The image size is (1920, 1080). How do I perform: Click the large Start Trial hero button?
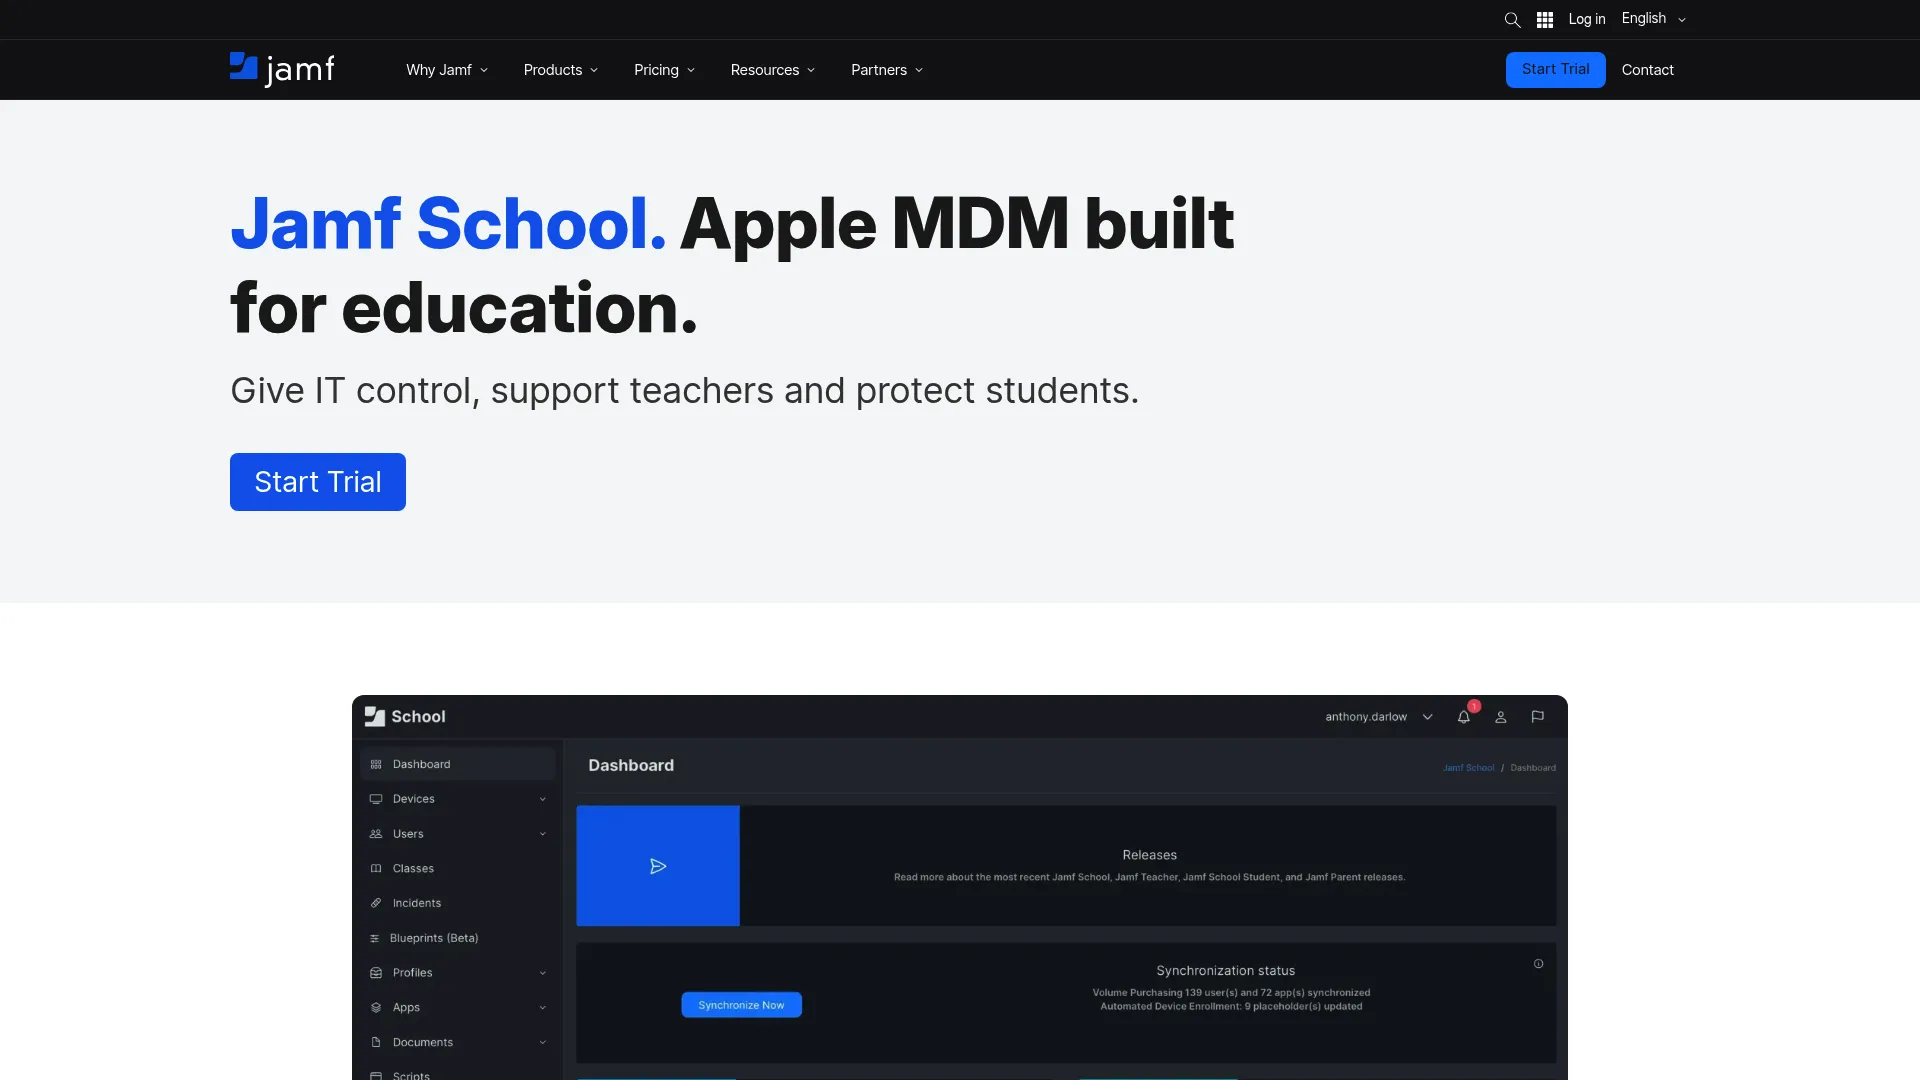[318, 482]
